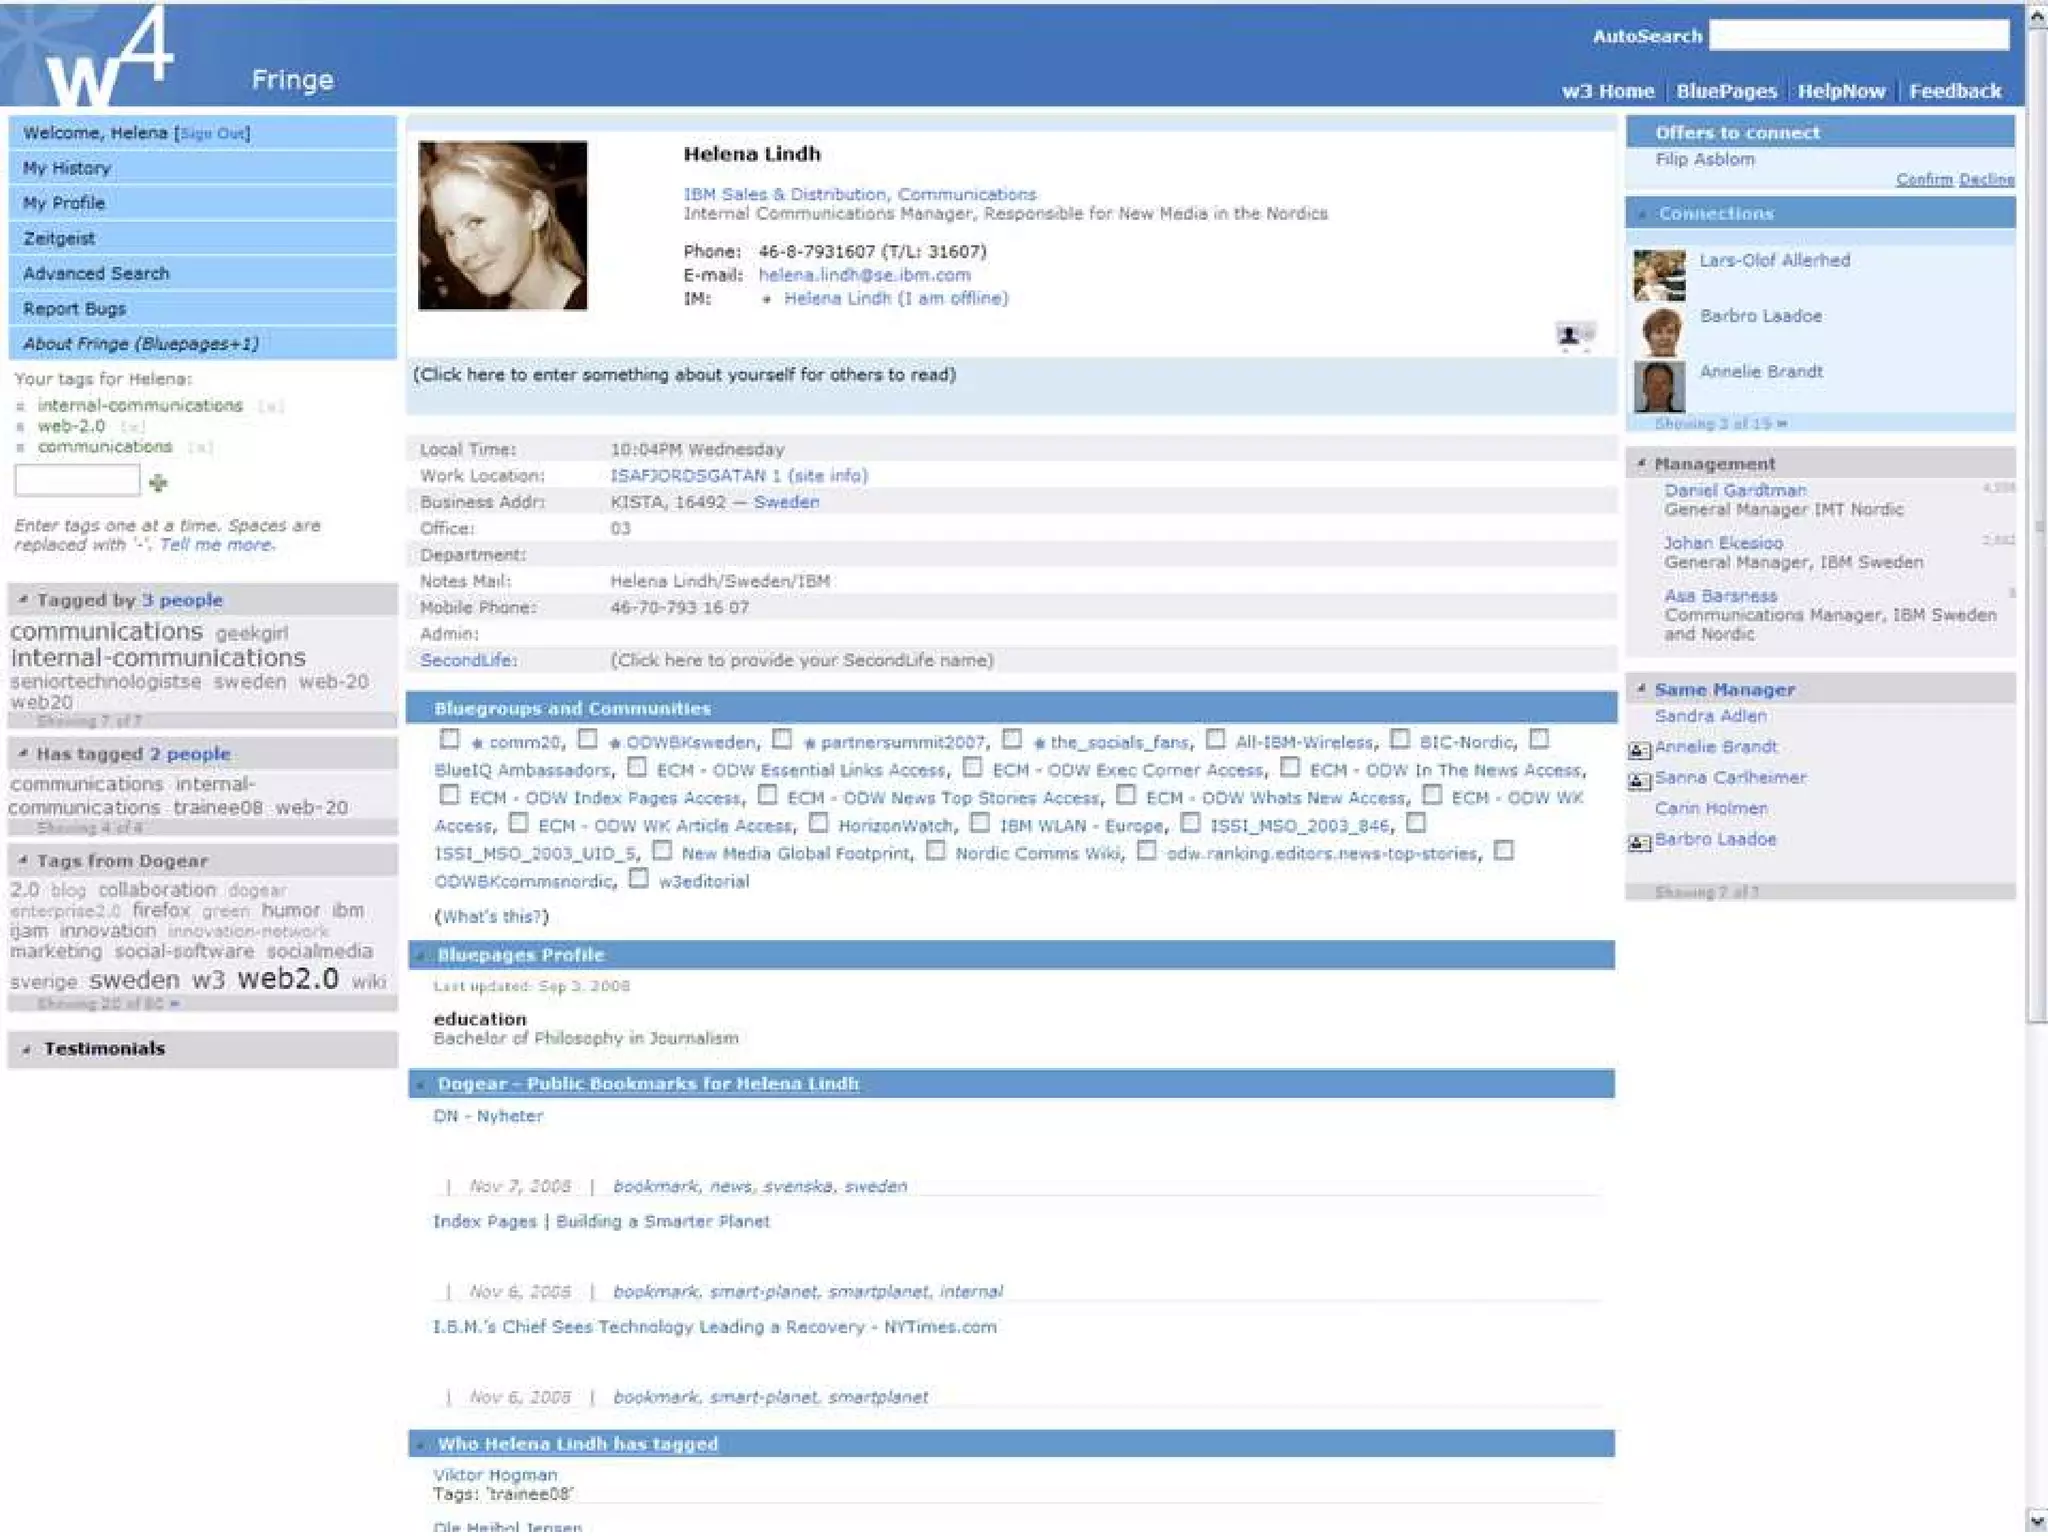The width and height of the screenshot is (2048, 1536).
Task: Click the 'Tell me more' tagging help link
Action: pos(217,545)
